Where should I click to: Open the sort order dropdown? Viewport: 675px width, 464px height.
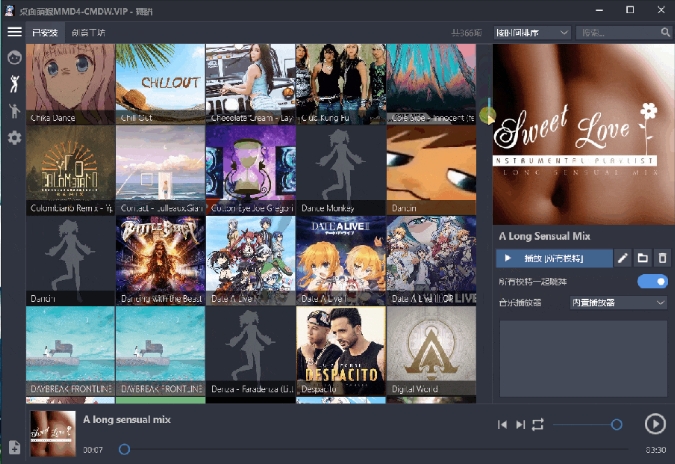coord(532,33)
